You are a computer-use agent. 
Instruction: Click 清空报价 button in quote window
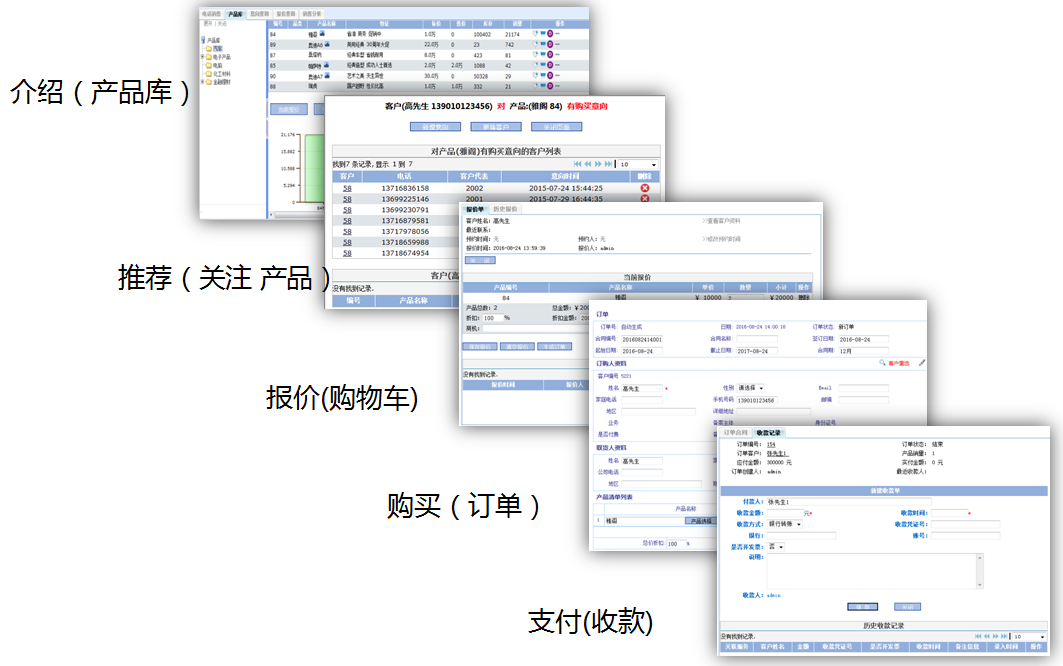[x=517, y=347]
